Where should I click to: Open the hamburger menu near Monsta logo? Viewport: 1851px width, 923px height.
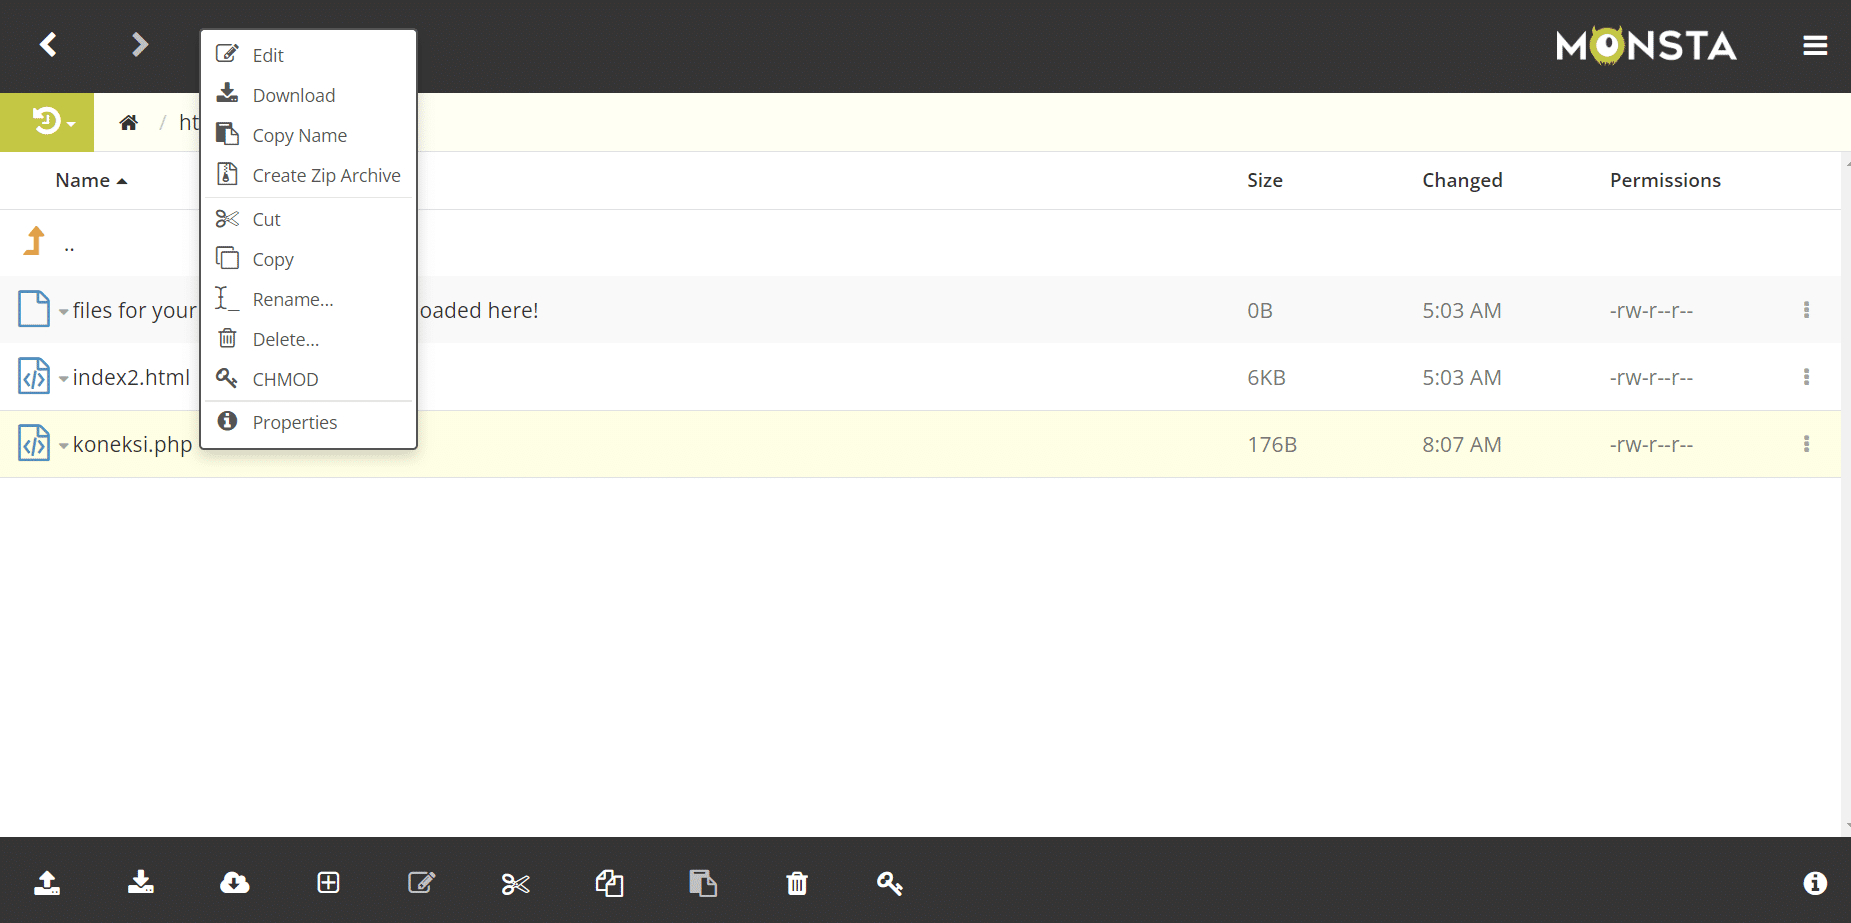(x=1815, y=46)
